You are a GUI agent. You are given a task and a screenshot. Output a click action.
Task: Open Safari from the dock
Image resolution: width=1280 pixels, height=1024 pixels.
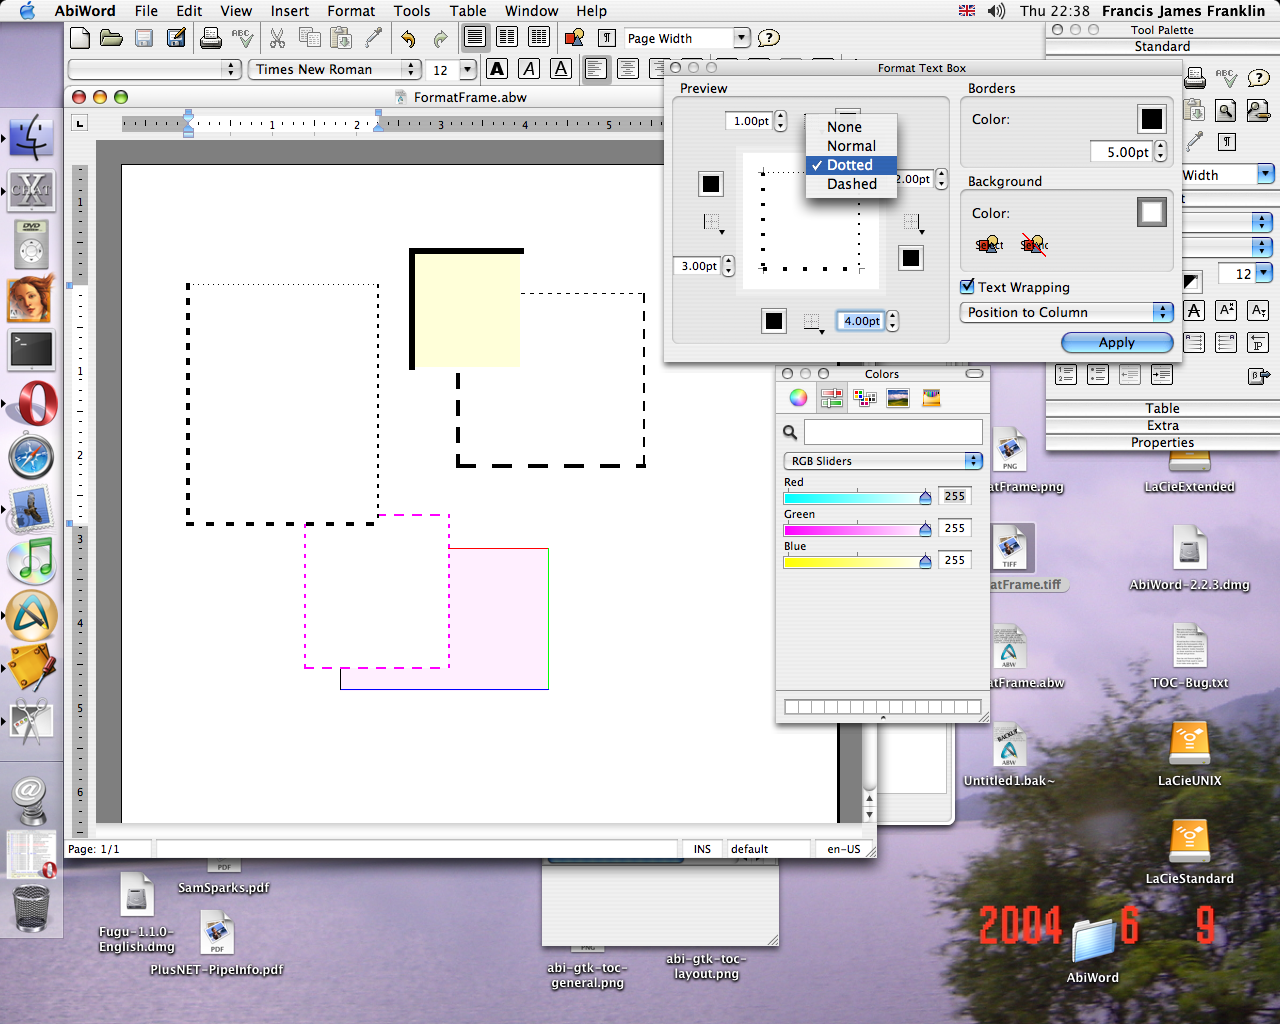point(31,458)
